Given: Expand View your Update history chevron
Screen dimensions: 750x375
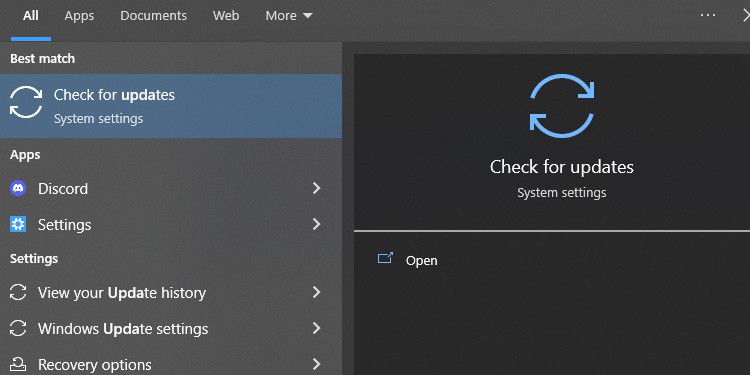Looking at the screenshot, I should 316,292.
